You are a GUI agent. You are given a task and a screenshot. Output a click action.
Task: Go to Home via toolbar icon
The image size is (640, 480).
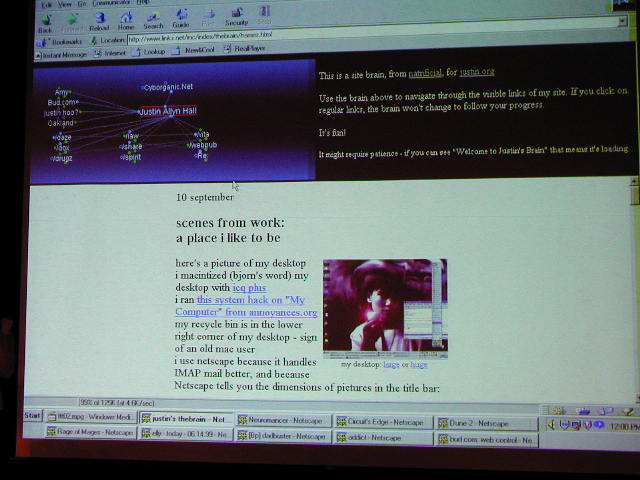pyautogui.click(x=126, y=21)
